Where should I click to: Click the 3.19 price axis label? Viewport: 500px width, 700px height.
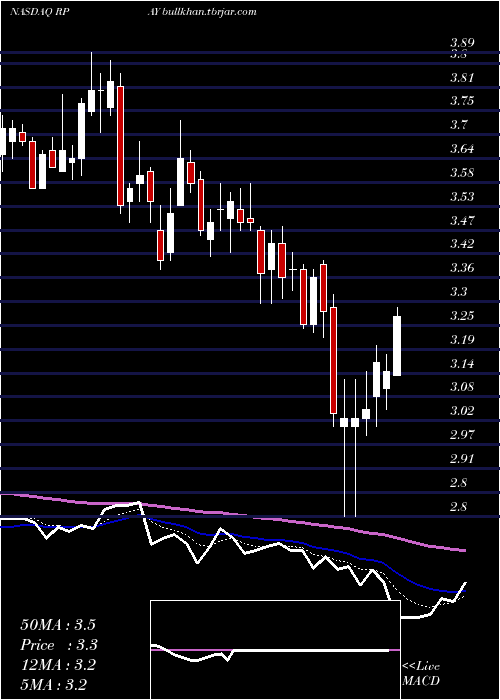point(462,340)
